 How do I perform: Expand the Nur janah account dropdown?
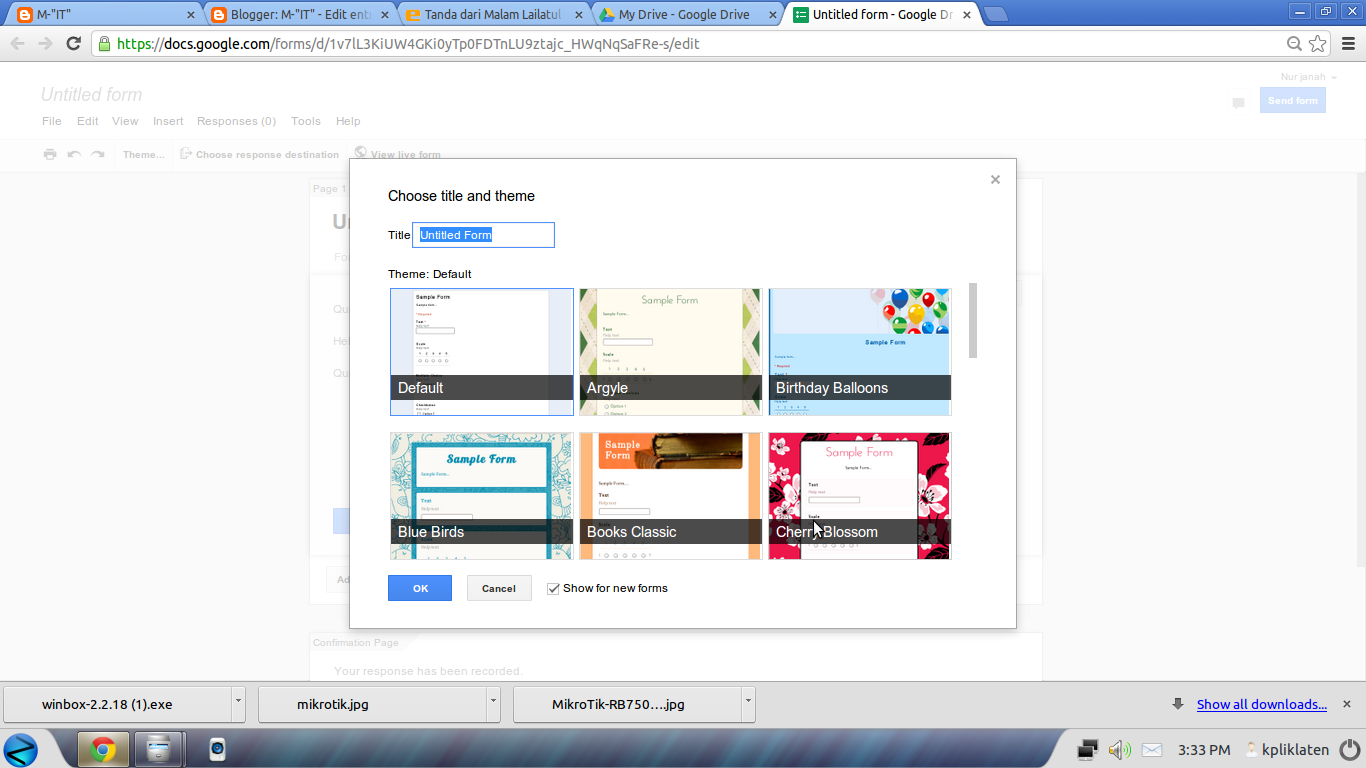tap(1308, 77)
